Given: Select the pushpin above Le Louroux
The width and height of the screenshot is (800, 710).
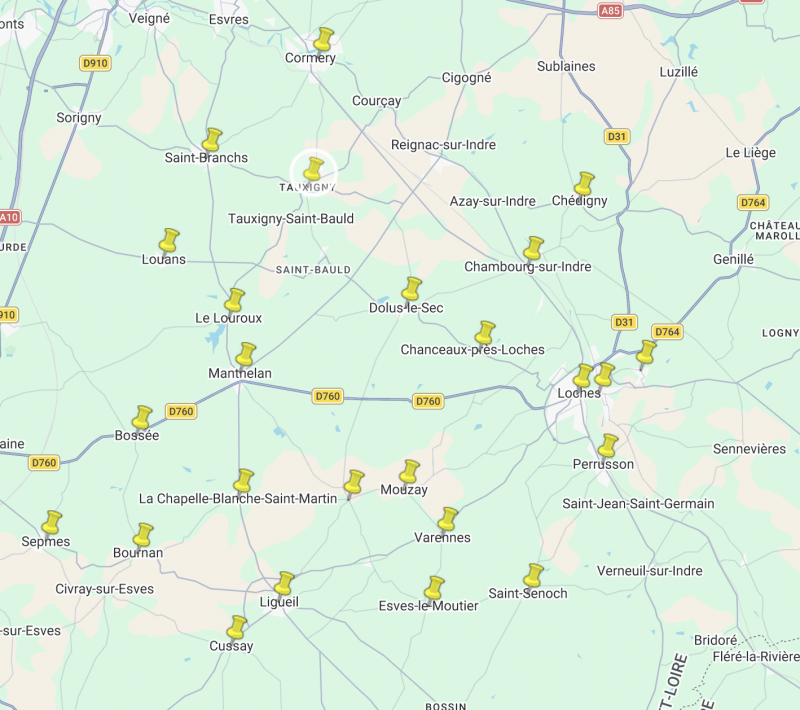Looking at the screenshot, I should [x=234, y=300].
